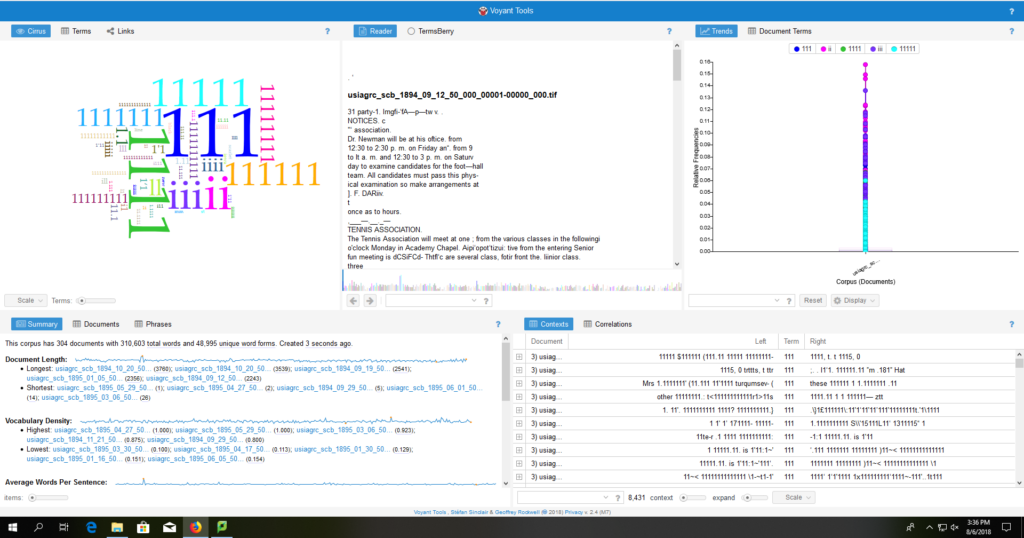Switch to the Documents tab
The width and height of the screenshot is (1024, 538).
coord(96,324)
